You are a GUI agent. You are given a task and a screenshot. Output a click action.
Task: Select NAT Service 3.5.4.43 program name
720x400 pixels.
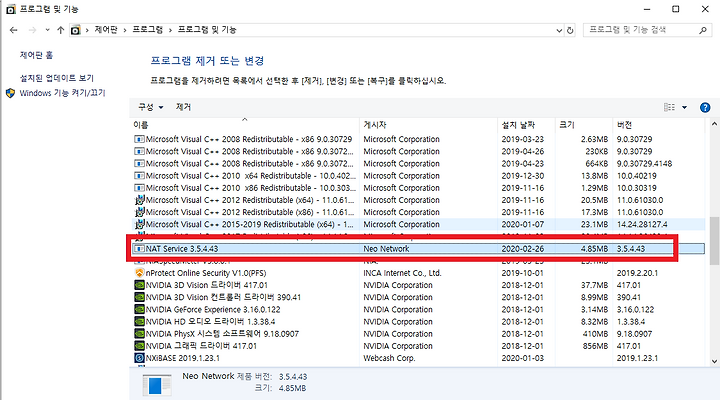[x=182, y=248]
